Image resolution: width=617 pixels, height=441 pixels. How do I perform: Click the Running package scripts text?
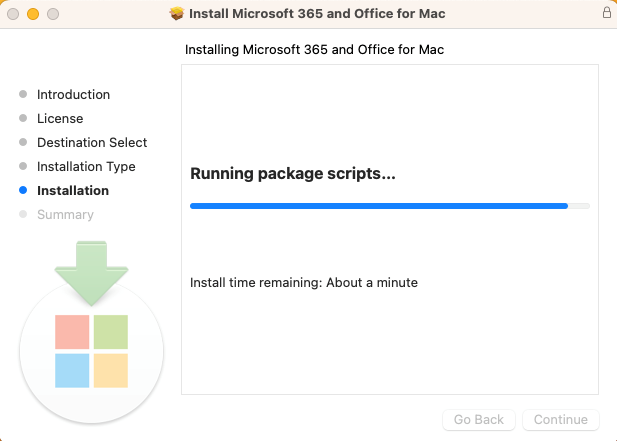pos(293,173)
